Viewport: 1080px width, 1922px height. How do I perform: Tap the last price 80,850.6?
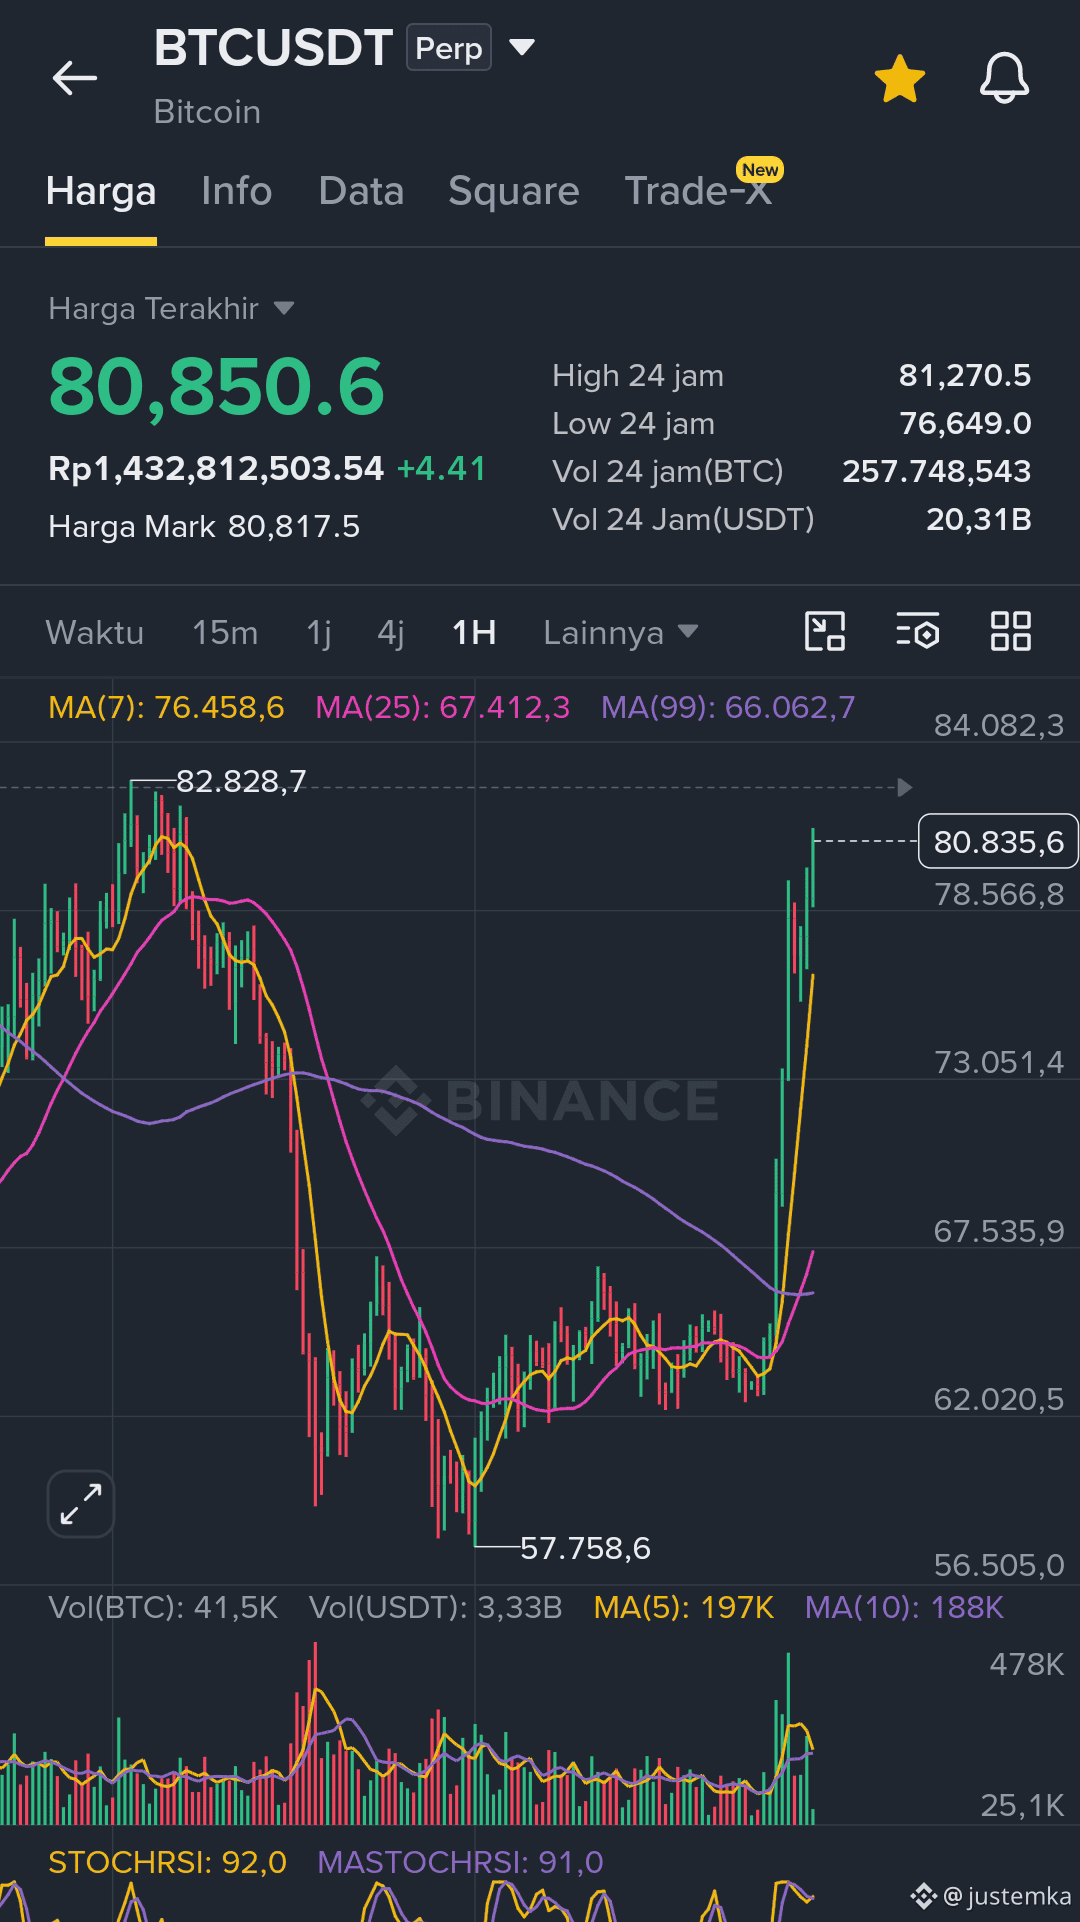(x=216, y=387)
